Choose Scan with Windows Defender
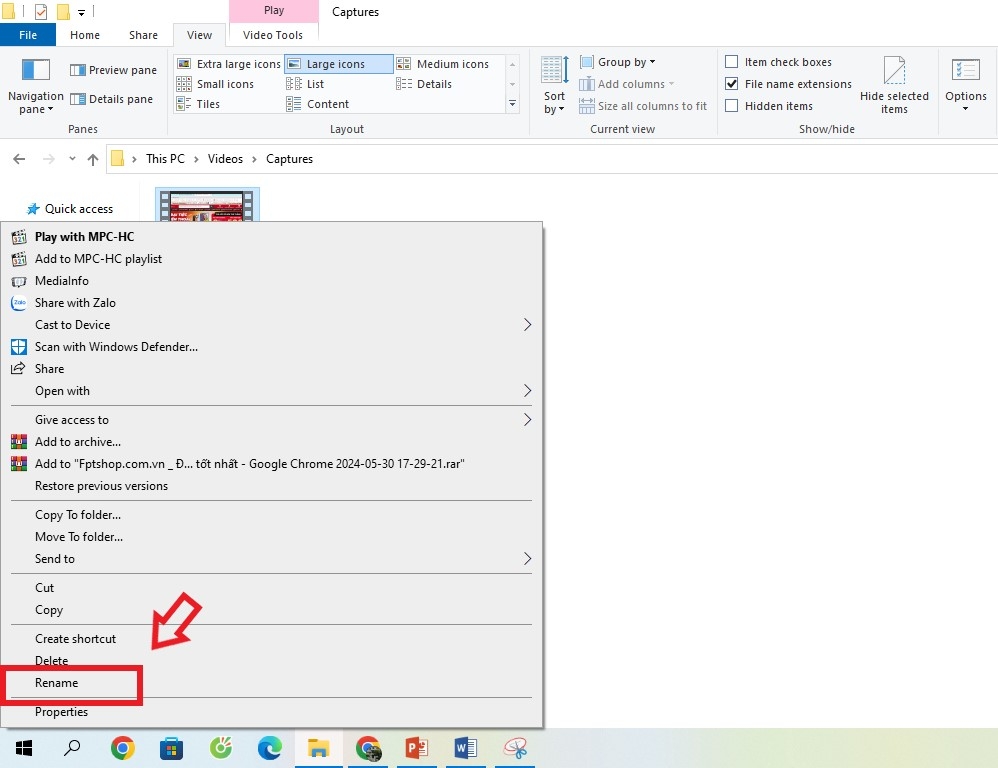The height and width of the screenshot is (768, 998). (x=271, y=347)
